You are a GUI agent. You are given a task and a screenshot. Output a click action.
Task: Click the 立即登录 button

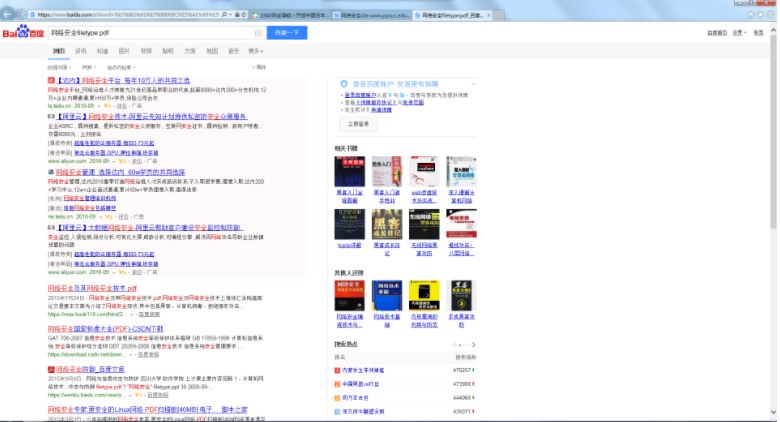(x=358, y=124)
